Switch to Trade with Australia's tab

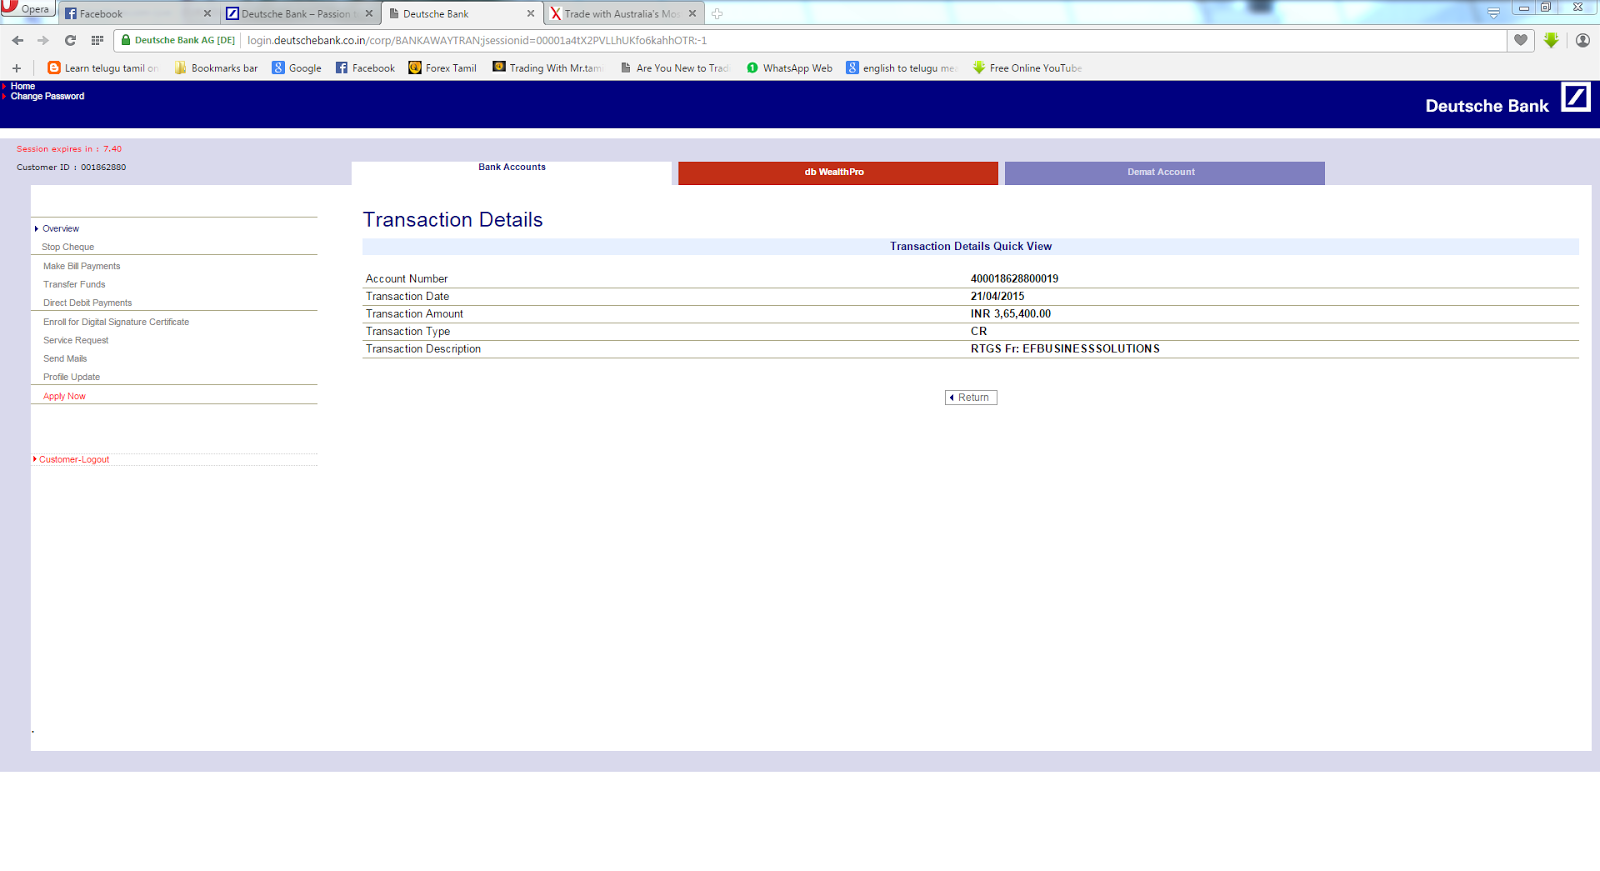point(620,14)
